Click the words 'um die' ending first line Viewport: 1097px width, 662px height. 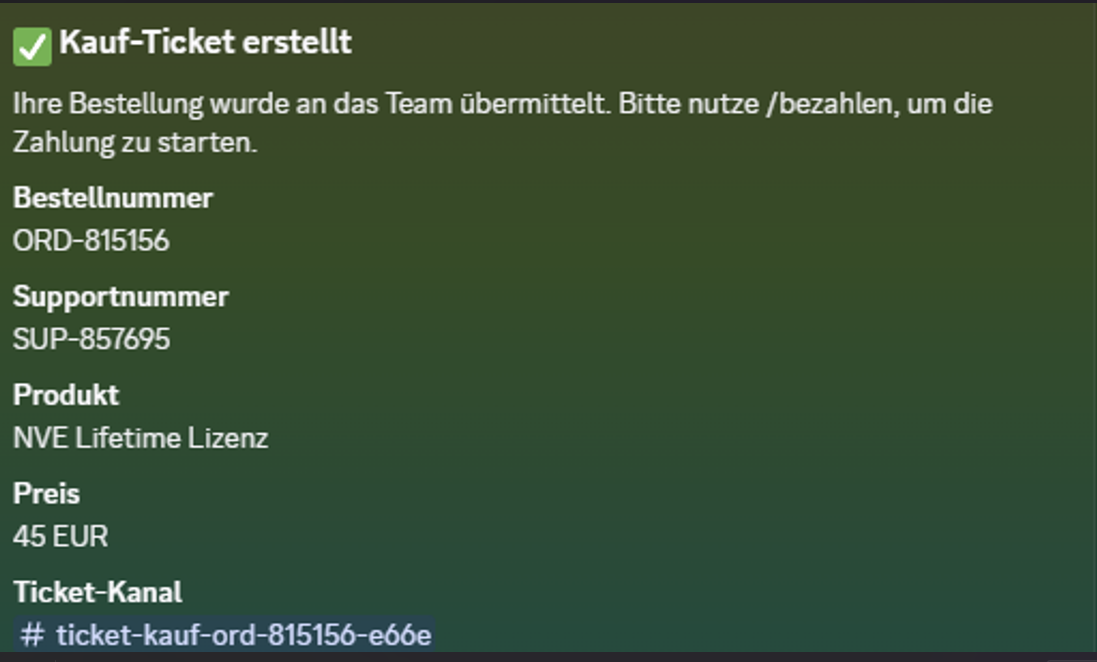pyautogui.click(x=949, y=104)
